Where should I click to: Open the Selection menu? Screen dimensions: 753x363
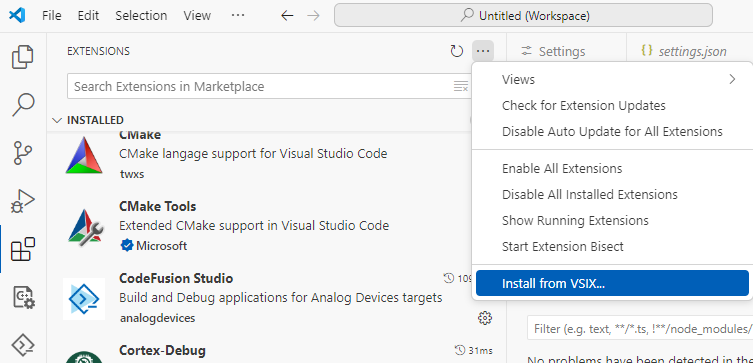coord(141,16)
